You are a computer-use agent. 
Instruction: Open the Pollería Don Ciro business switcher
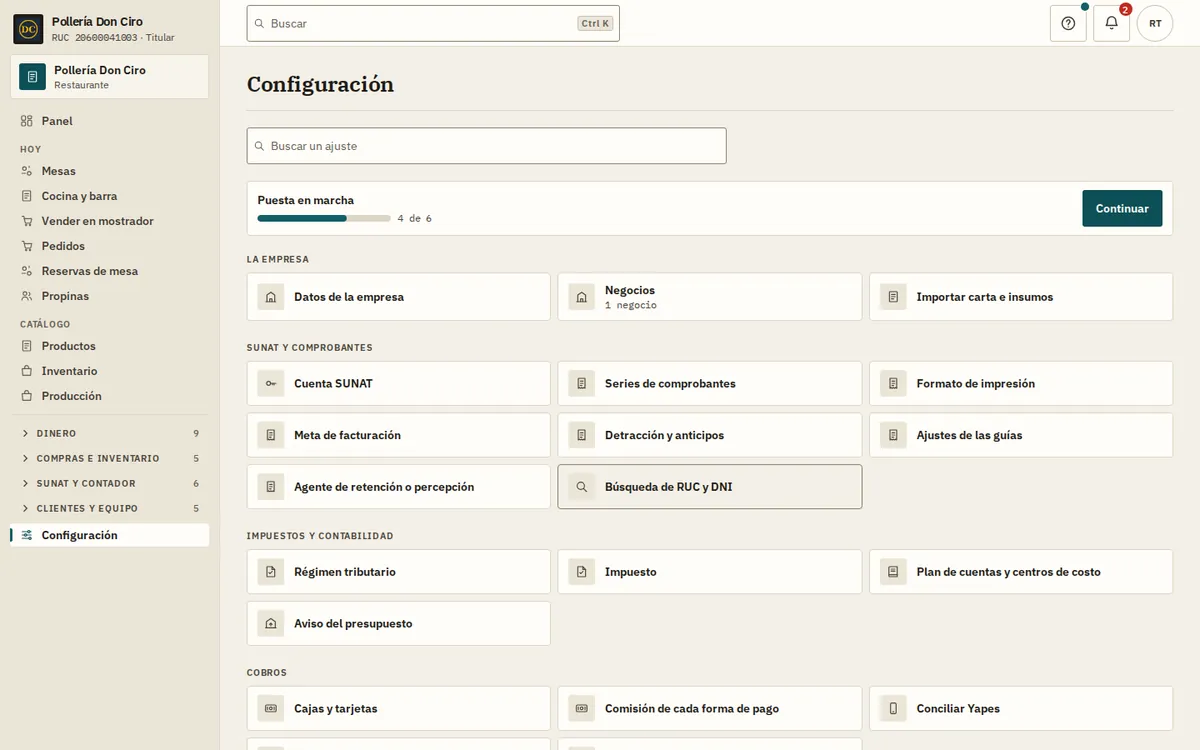click(x=110, y=77)
